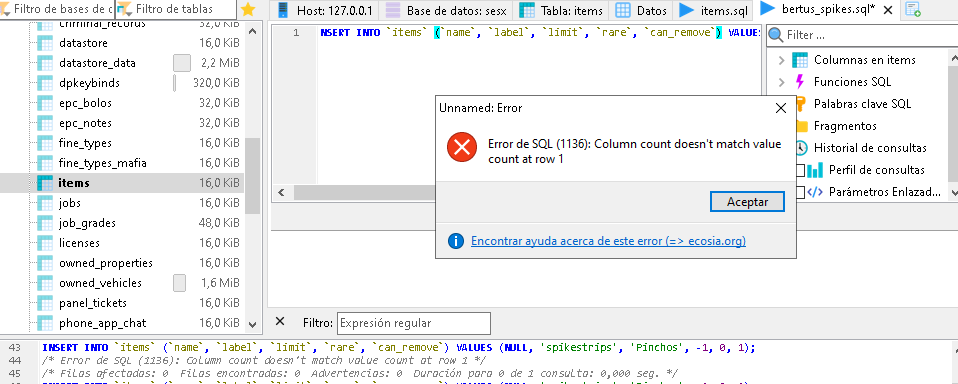
Task: Click the Filtro de tablas field
Action: pyautogui.click(x=176, y=9)
